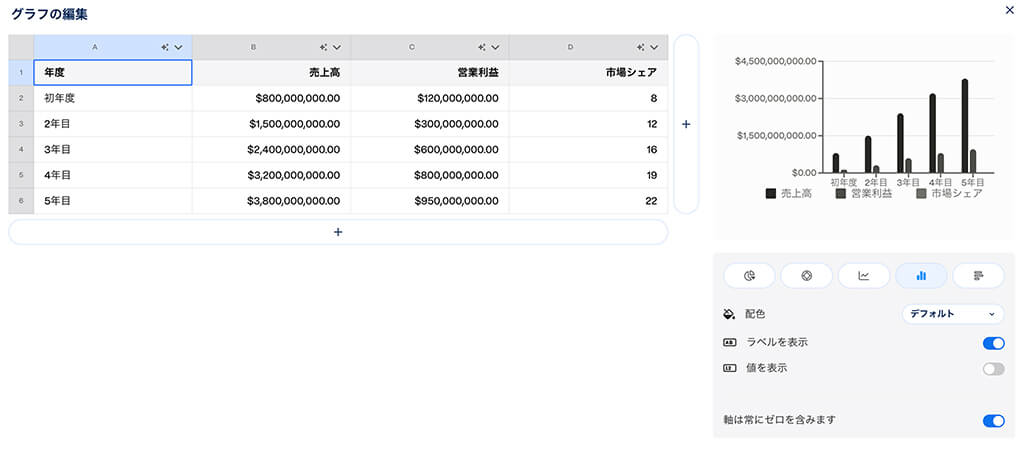Click the 市場シェア legend swatch in chart
Viewport: 1024px width, 455px height.
pyautogui.click(x=921, y=194)
